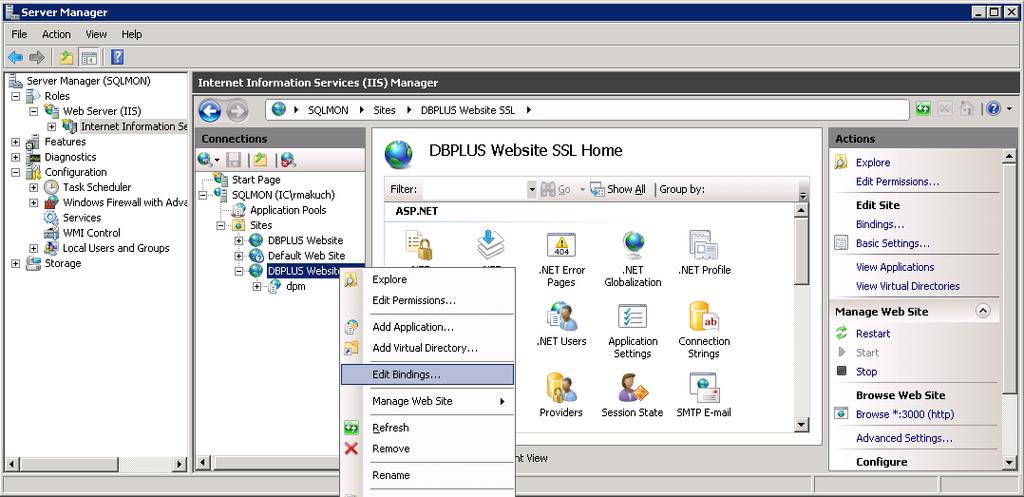
Task: Click the Edit Permissions... action link
Action: pos(897,182)
